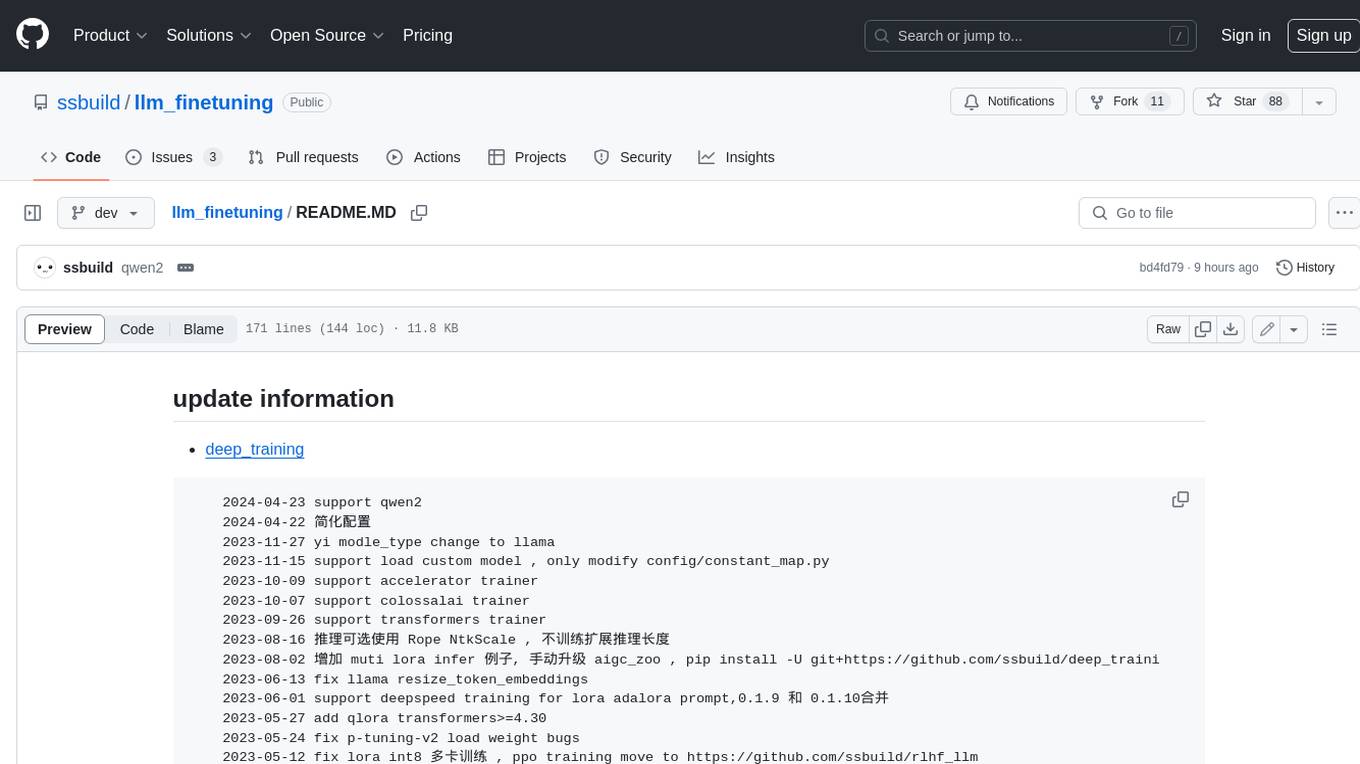Image resolution: width=1360 pixels, height=764 pixels.
Task: Click the '2024-04-23 support qwen2' line
Action: [322, 502]
